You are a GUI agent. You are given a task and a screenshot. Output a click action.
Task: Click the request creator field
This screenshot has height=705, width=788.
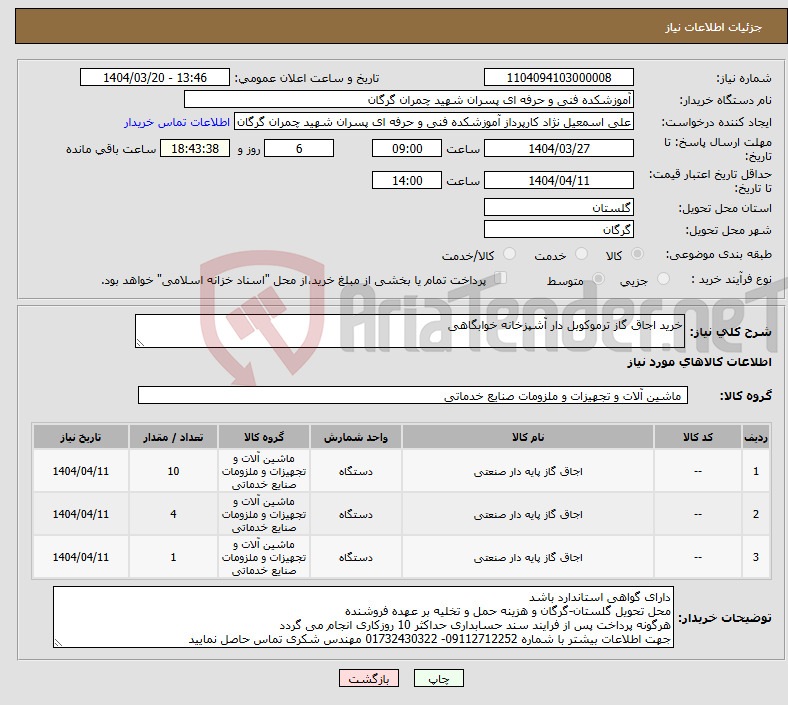click(x=434, y=122)
